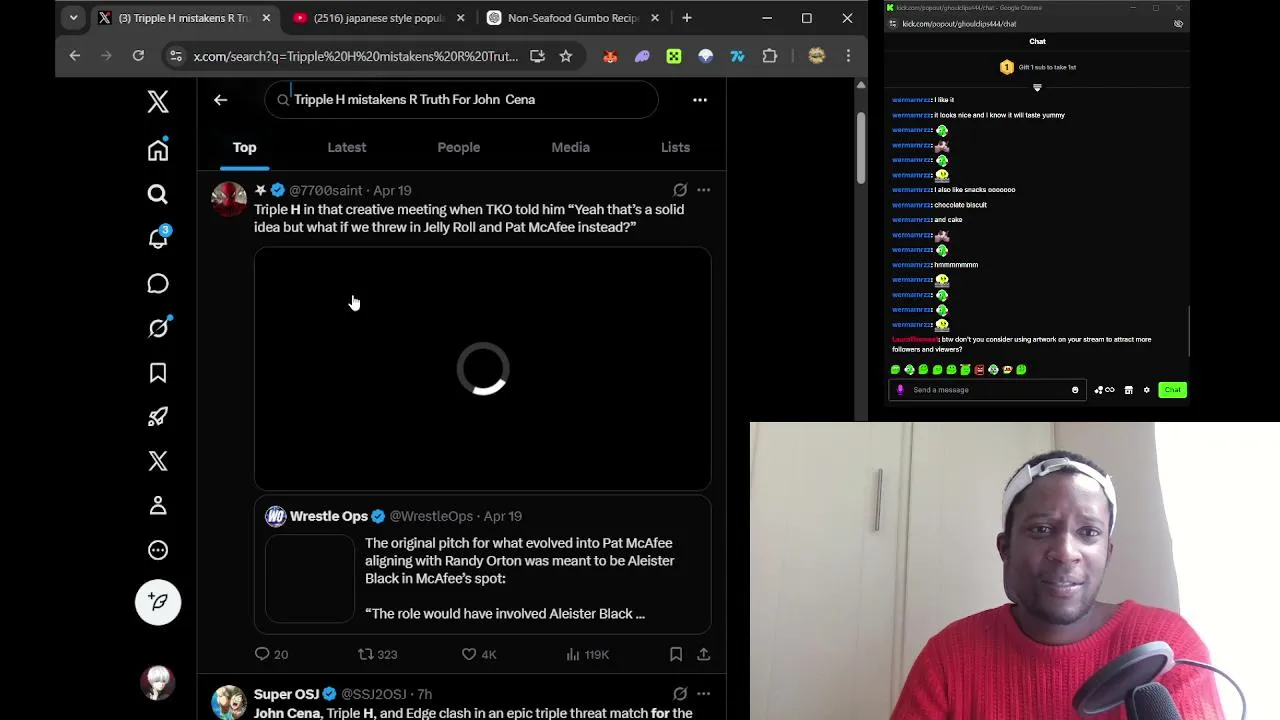This screenshot has width=1280, height=720.
Task: Expand the Kick gift leaderboard chevron
Action: tap(1037, 87)
